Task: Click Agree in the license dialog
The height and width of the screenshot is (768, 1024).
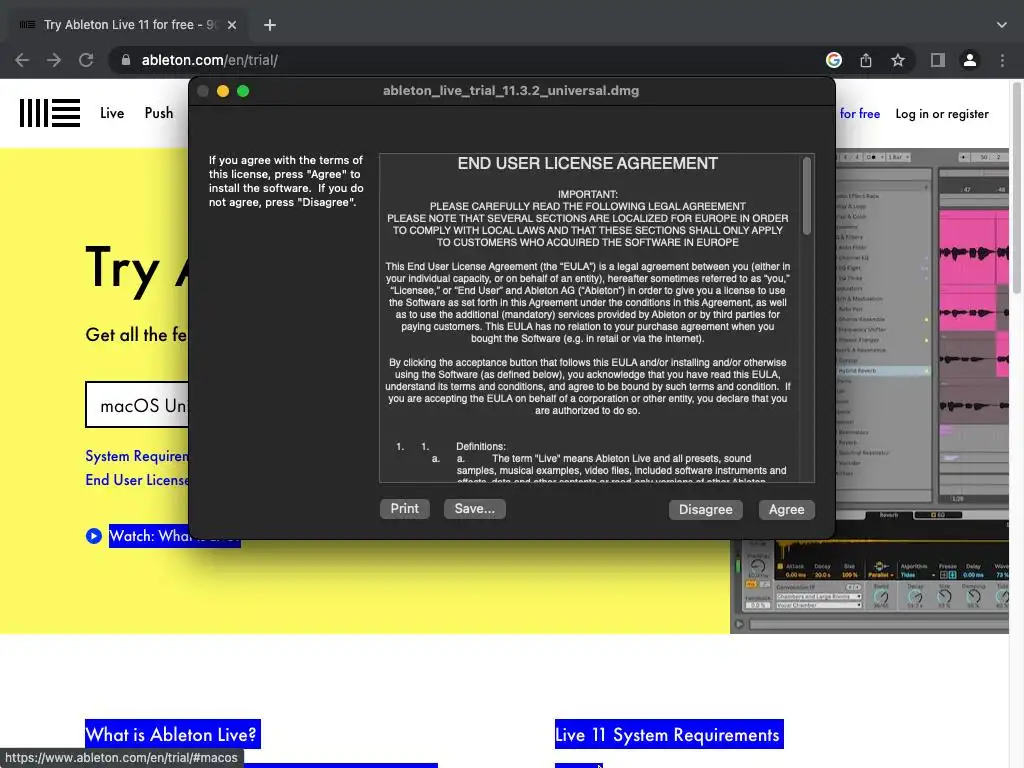Action: coord(786,509)
